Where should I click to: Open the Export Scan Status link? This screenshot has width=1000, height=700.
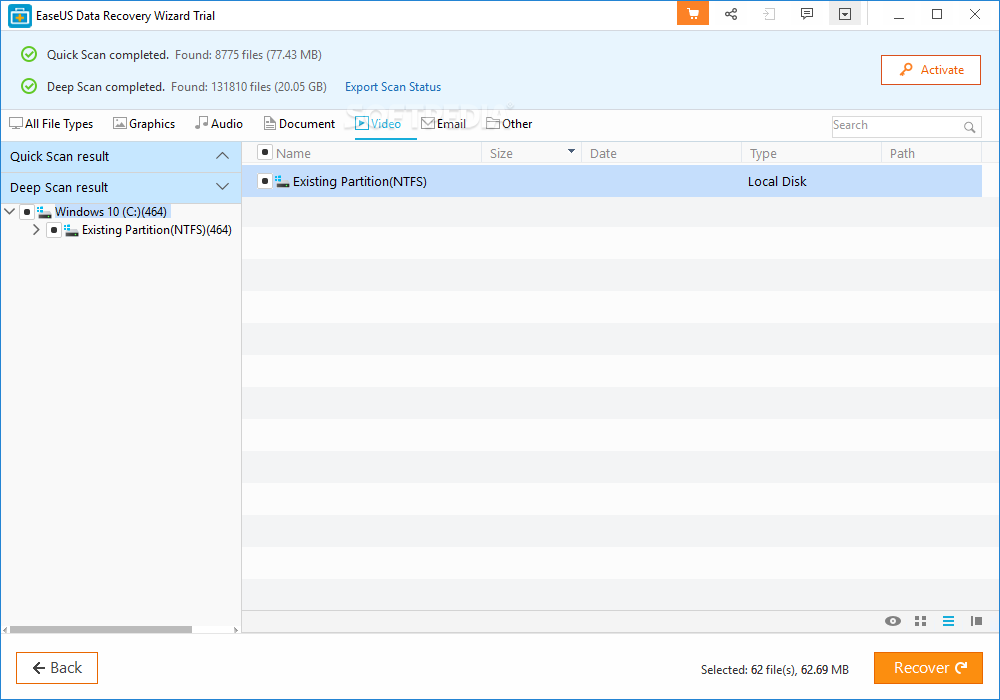click(393, 87)
